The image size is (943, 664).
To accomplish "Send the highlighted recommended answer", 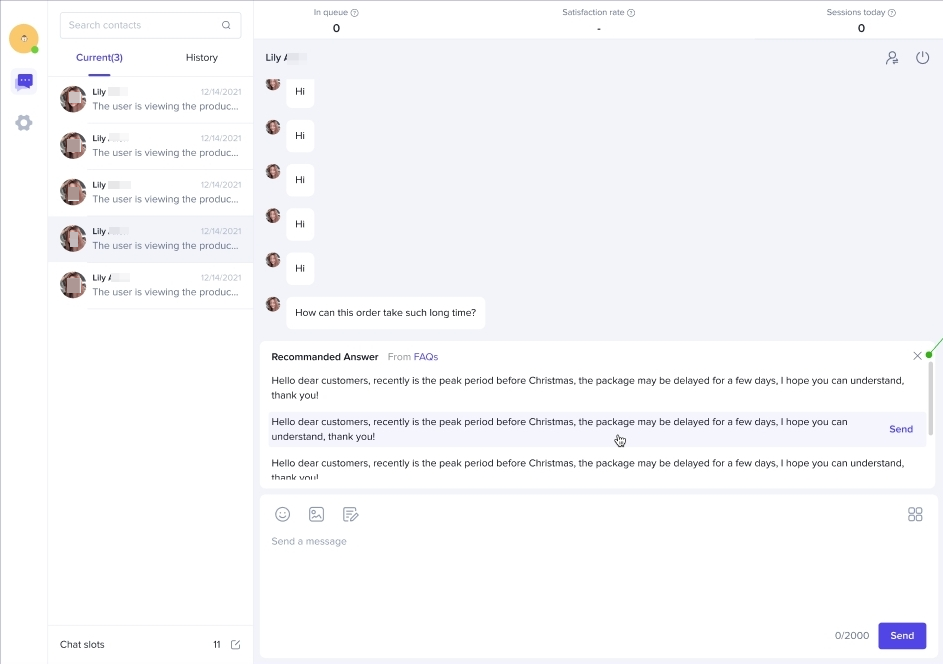I will (x=900, y=429).
